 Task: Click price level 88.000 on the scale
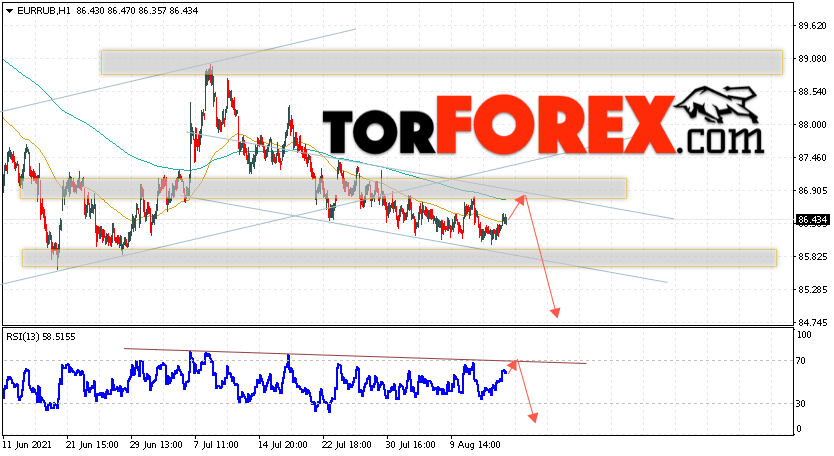click(x=812, y=125)
